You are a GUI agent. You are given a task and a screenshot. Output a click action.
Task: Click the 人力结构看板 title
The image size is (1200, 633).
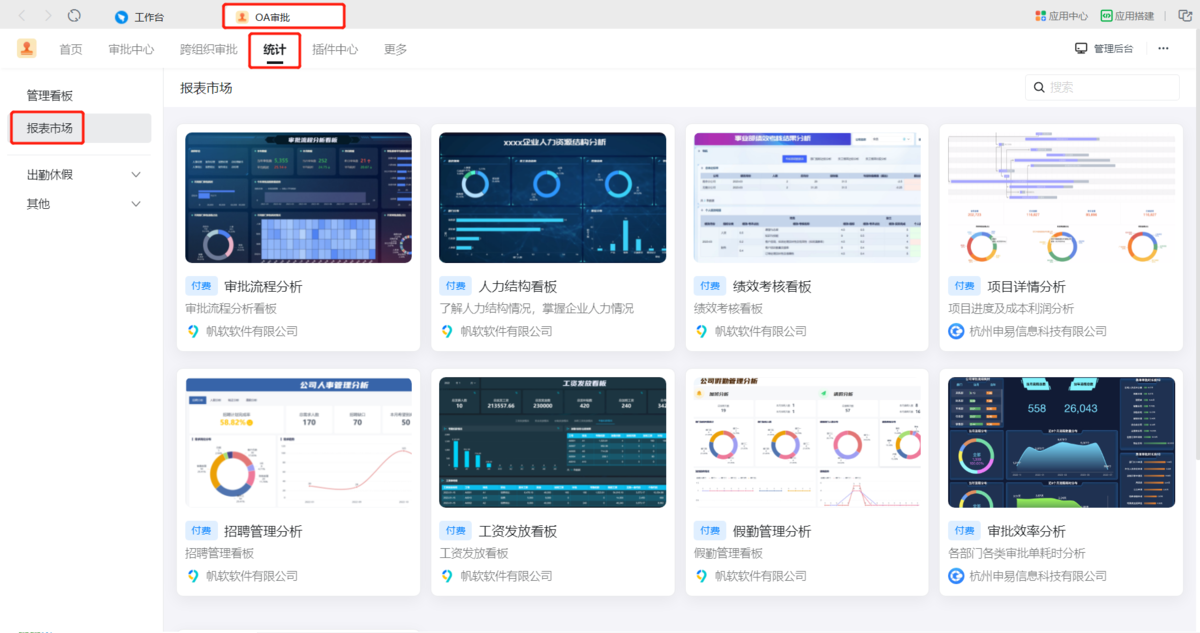tap(517, 287)
